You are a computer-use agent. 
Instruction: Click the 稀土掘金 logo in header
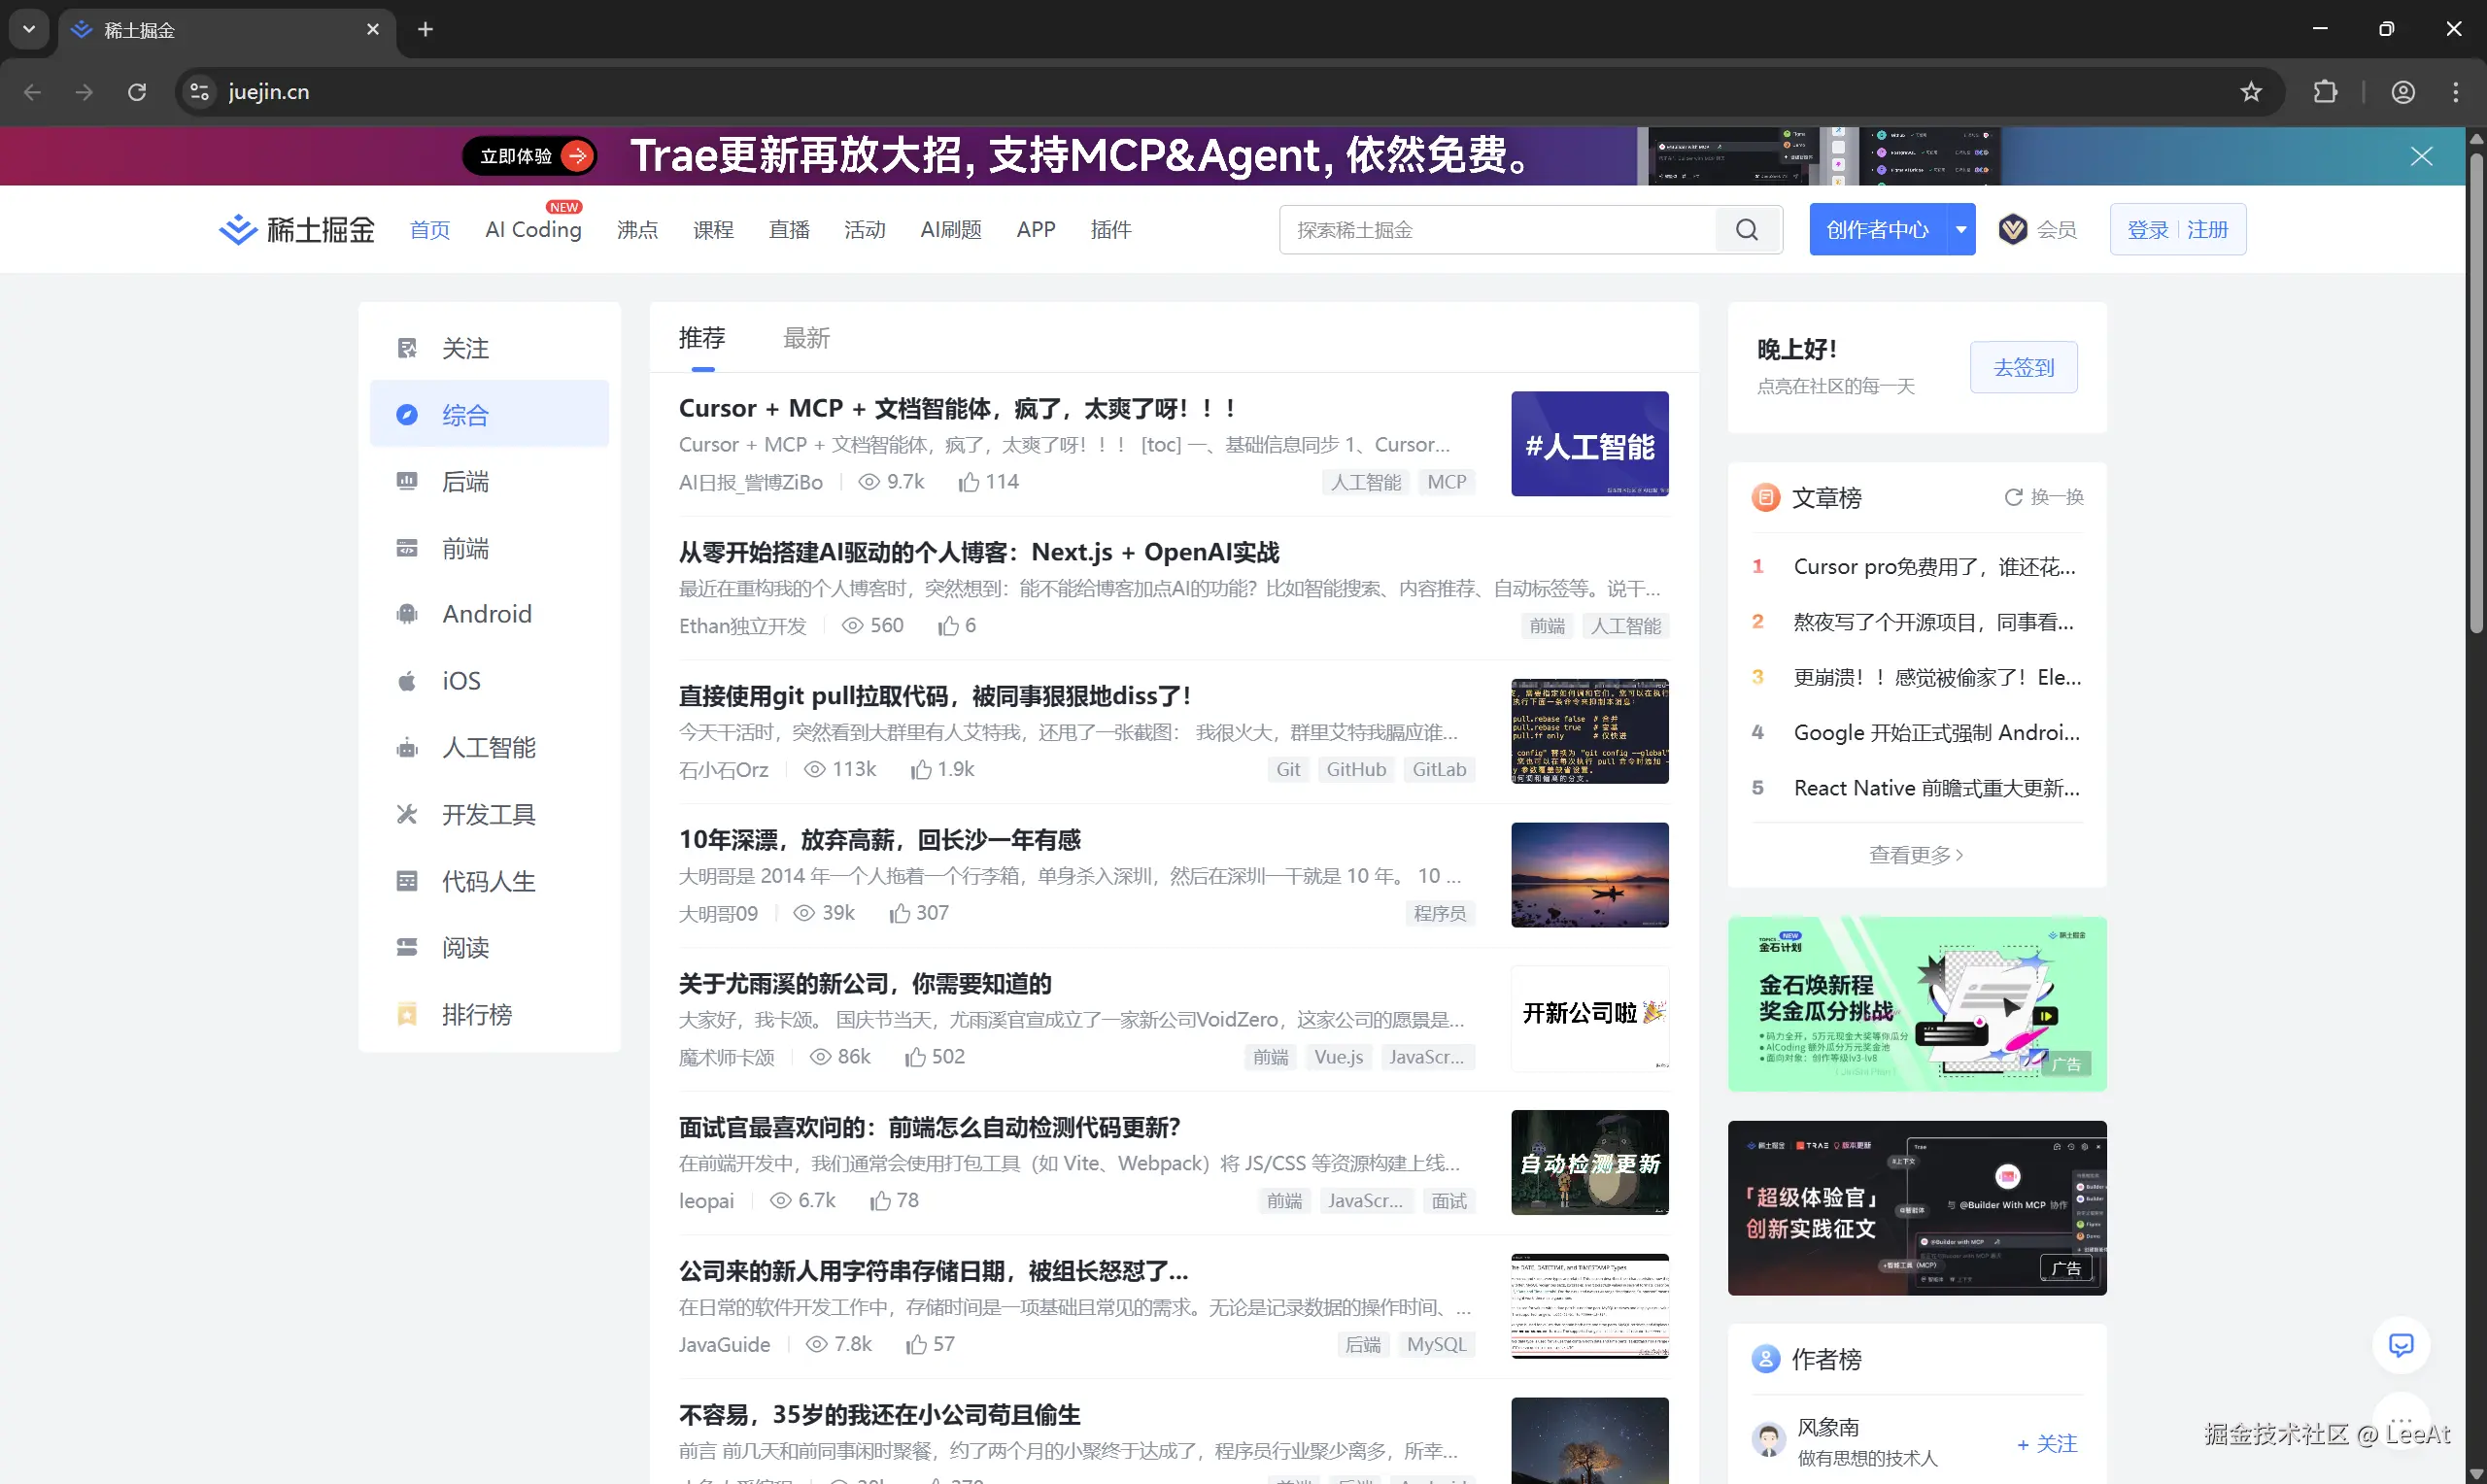(296, 229)
